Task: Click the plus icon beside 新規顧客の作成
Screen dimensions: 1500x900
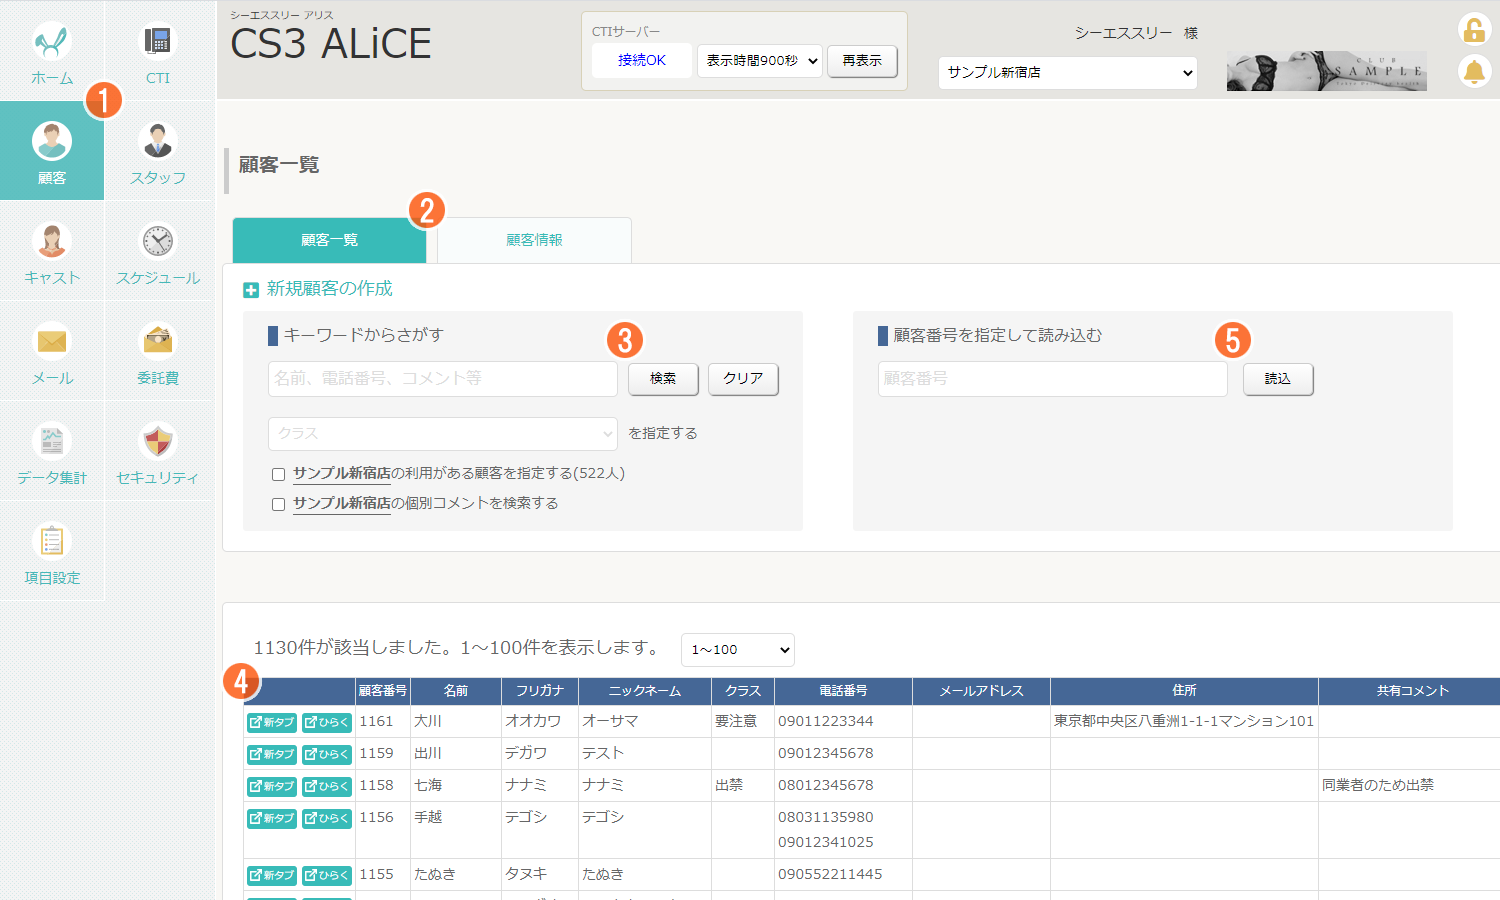Action: [251, 290]
